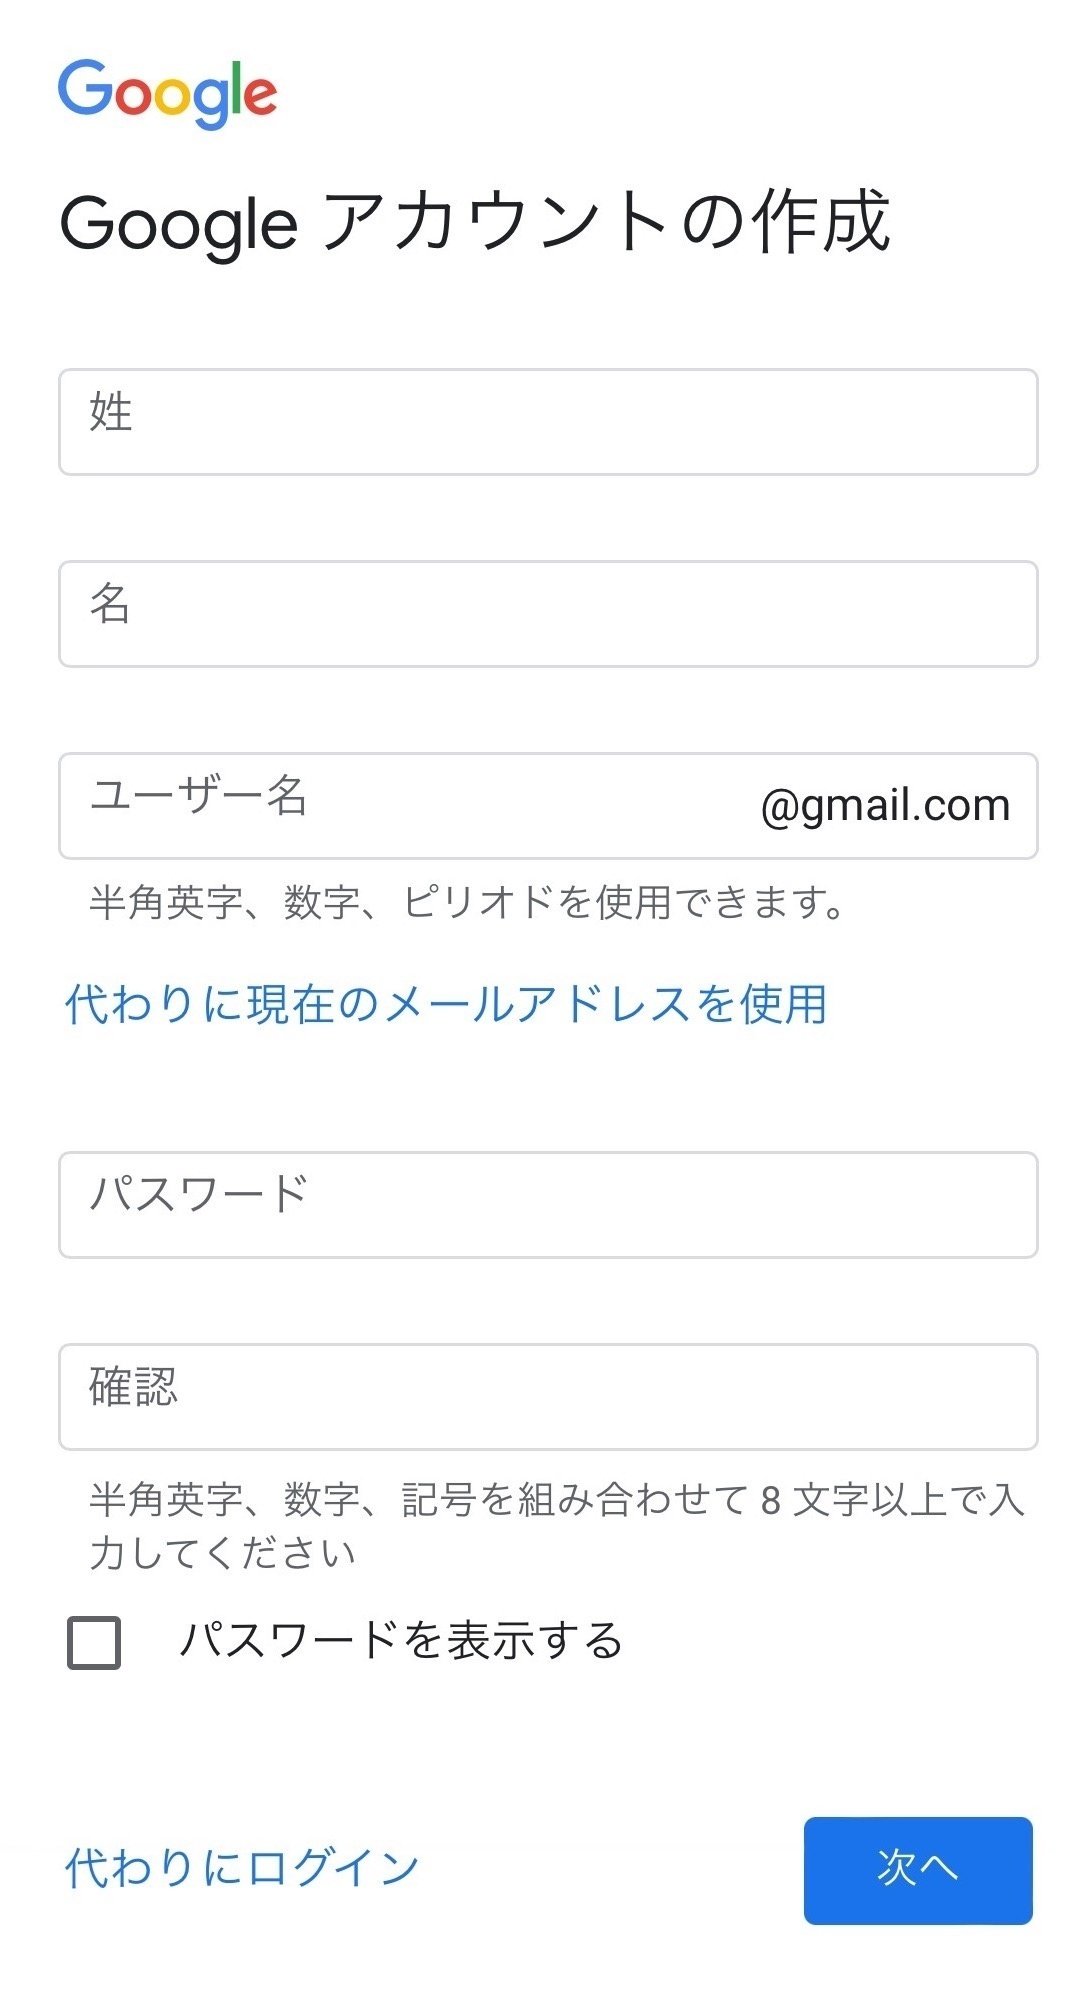Select the ユーザー名 username input
This screenshot has height=2007, width=1086.
(400, 805)
